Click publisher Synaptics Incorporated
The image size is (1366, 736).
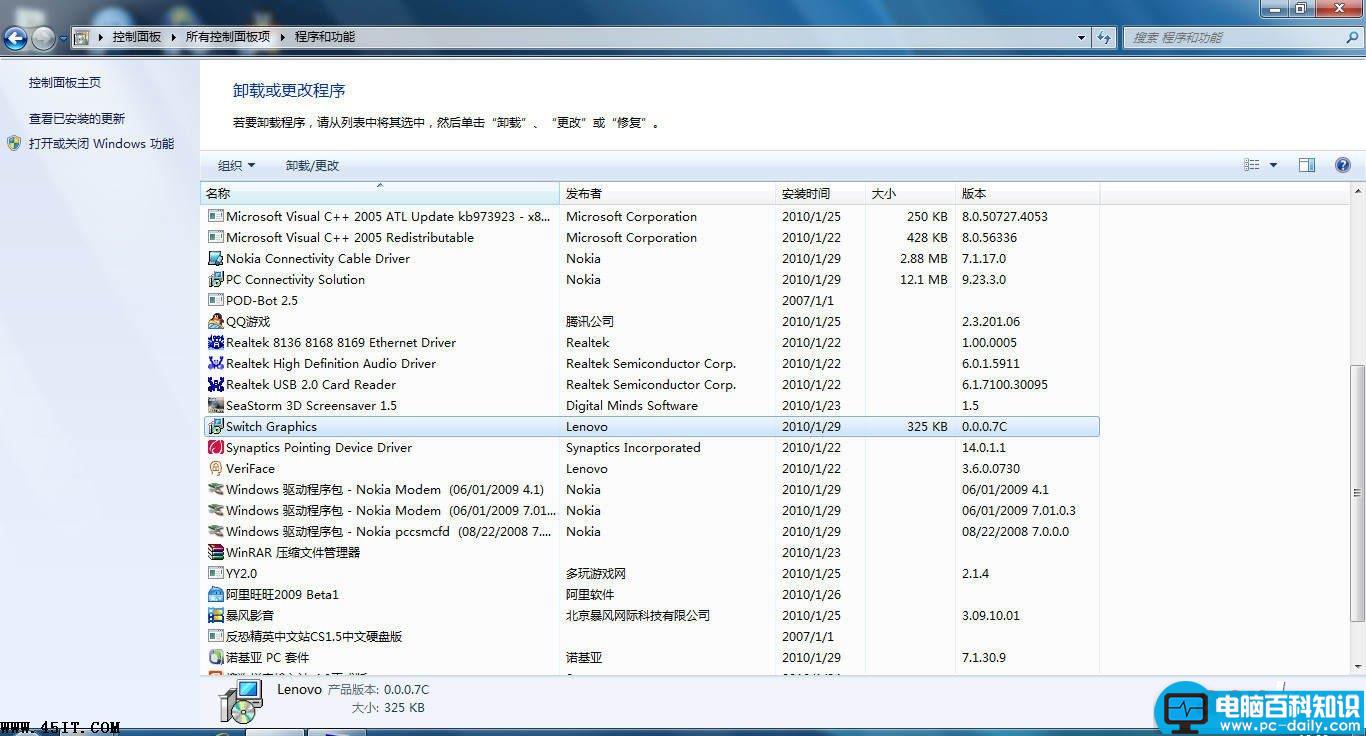coord(633,447)
